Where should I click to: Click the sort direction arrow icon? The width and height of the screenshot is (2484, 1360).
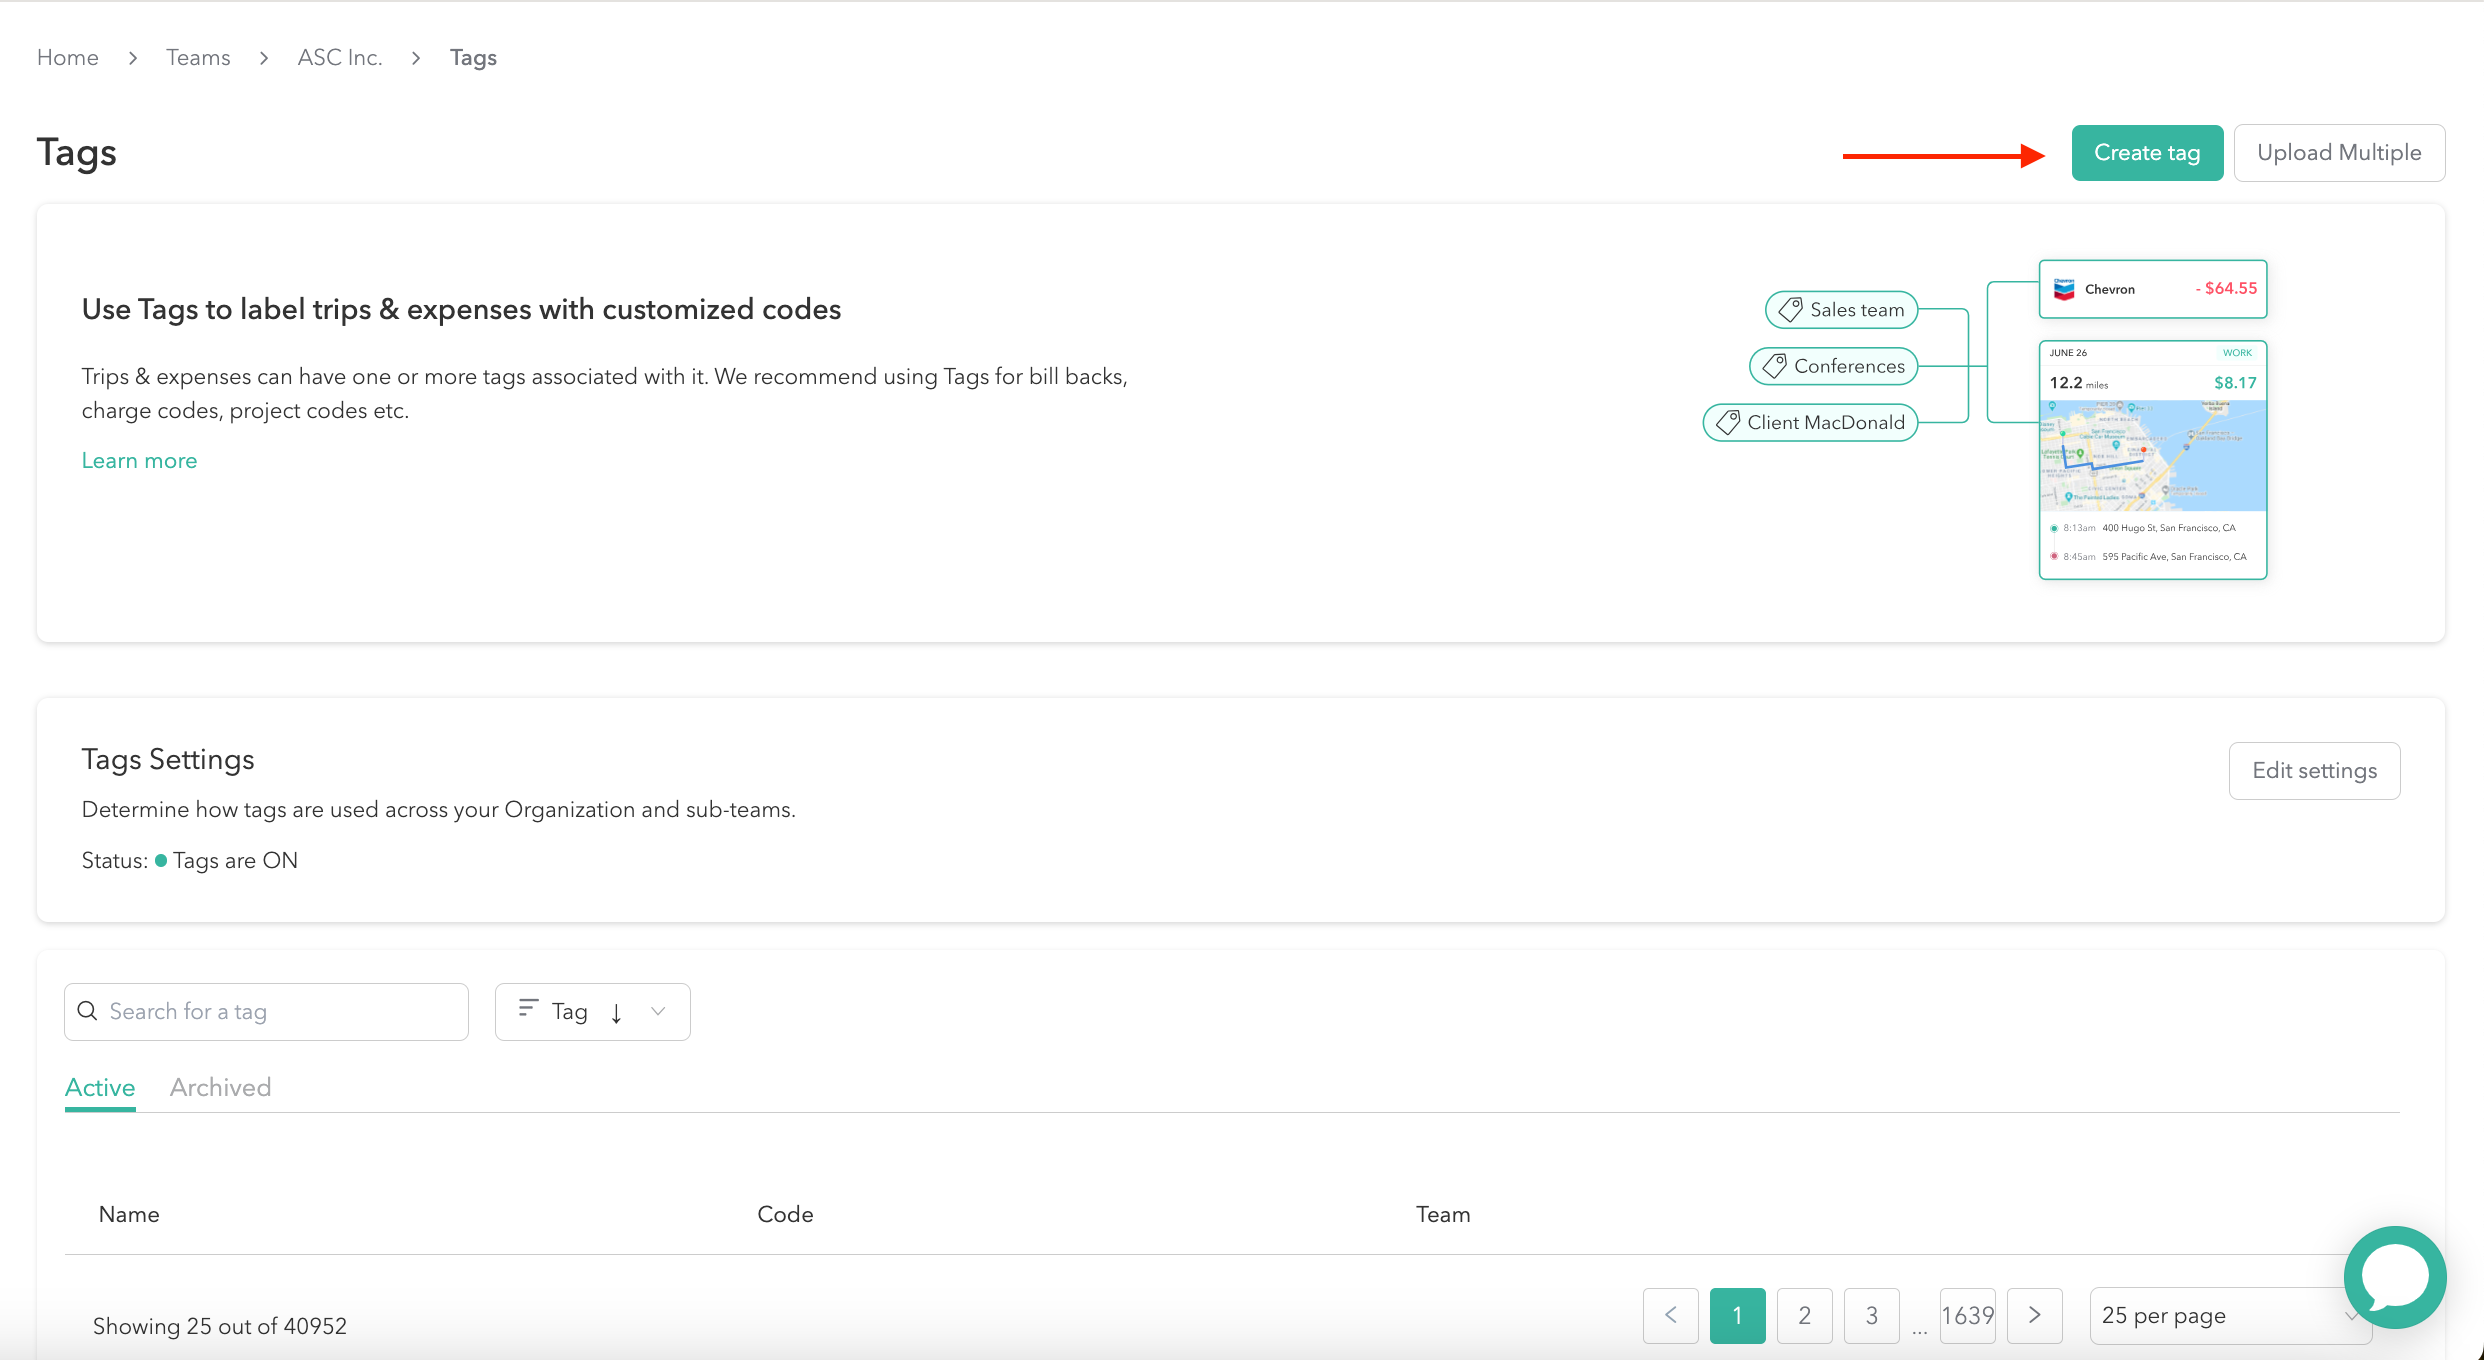click(616, 1013)
